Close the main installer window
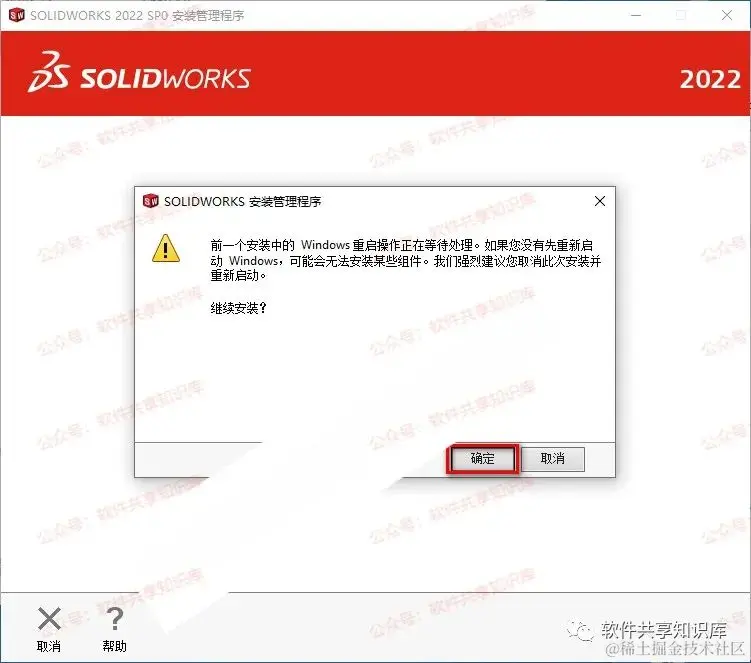Viewport: 751px width, 663px height. click(x=727, y=15)
